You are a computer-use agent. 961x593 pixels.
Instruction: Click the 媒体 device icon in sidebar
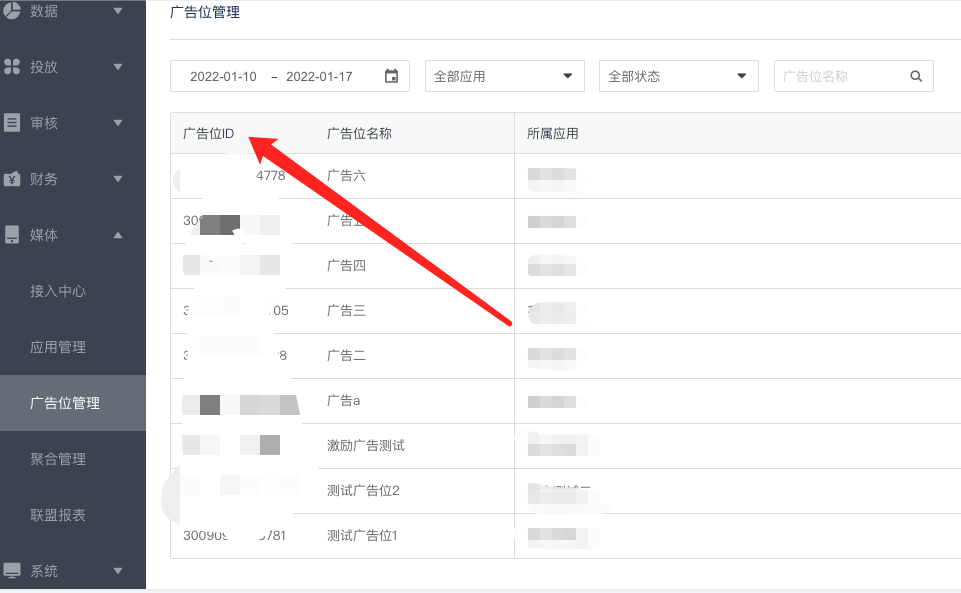[x=12, y=235]
